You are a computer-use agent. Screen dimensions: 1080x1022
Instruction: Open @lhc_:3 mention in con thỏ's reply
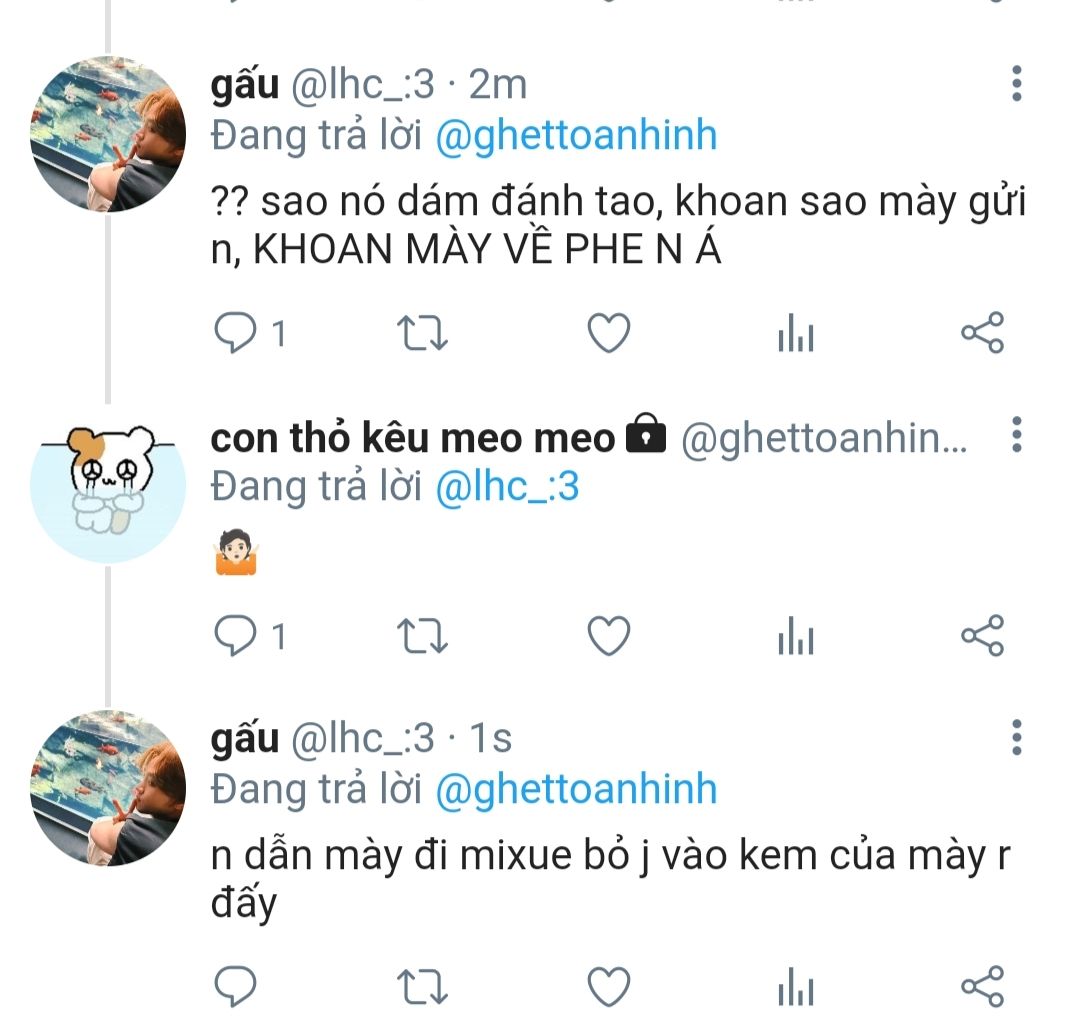[508, 486]
